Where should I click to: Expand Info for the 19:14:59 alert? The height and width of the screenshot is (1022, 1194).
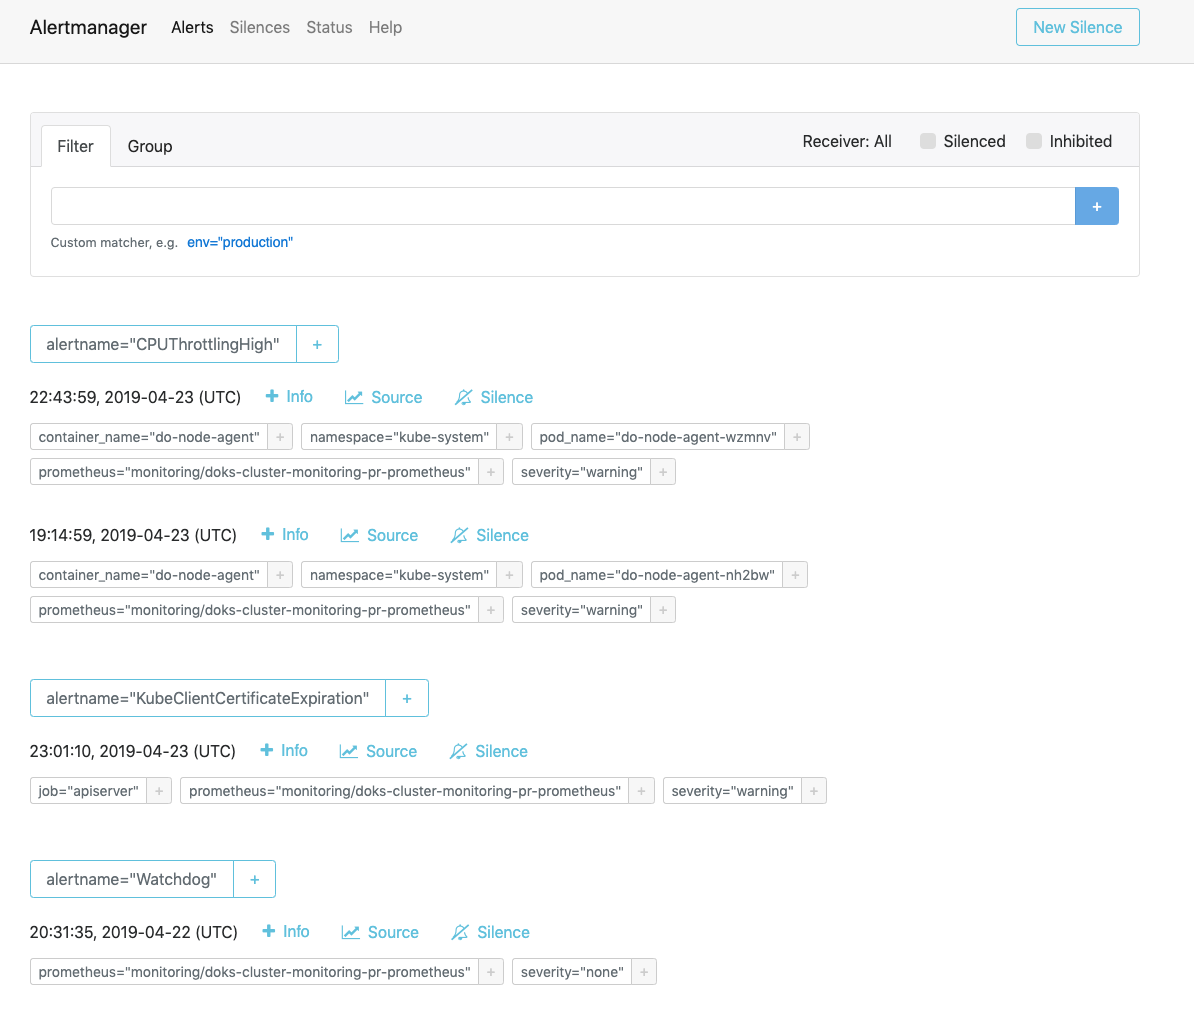[x=285, y=535]
